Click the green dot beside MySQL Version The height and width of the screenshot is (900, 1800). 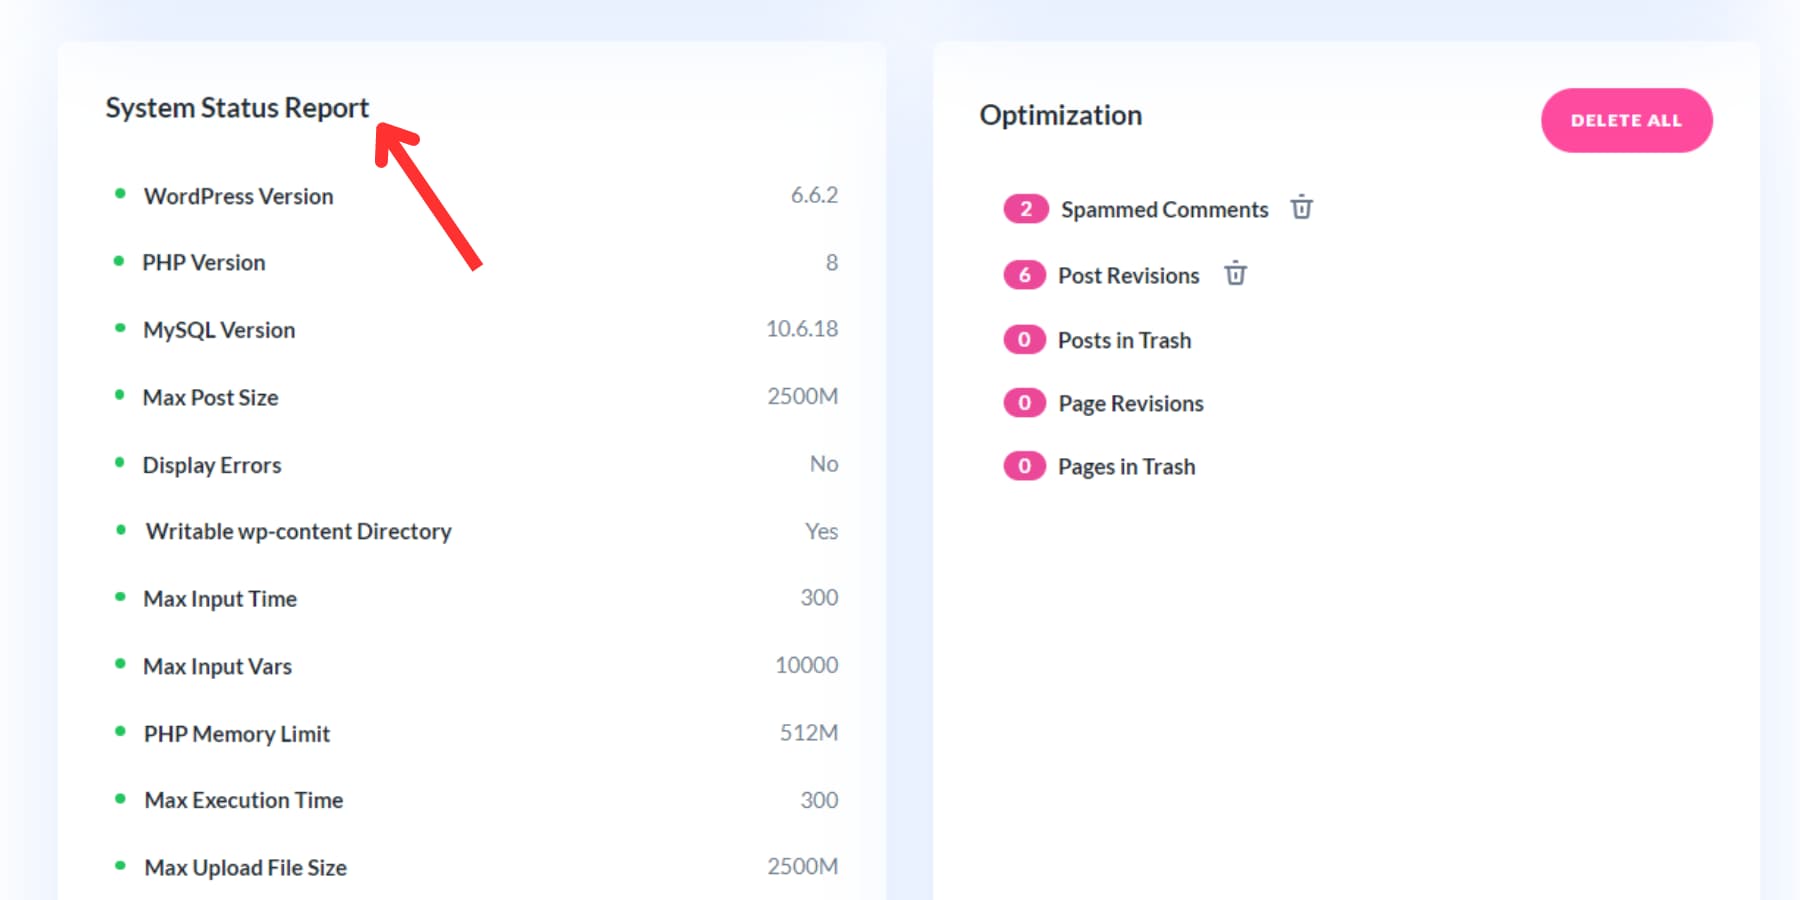coord(121,326)
